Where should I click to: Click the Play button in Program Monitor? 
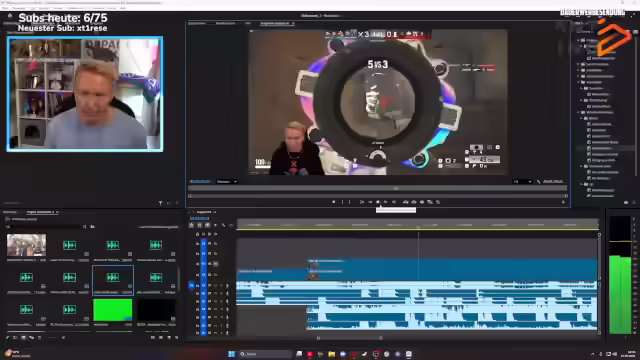378,202
